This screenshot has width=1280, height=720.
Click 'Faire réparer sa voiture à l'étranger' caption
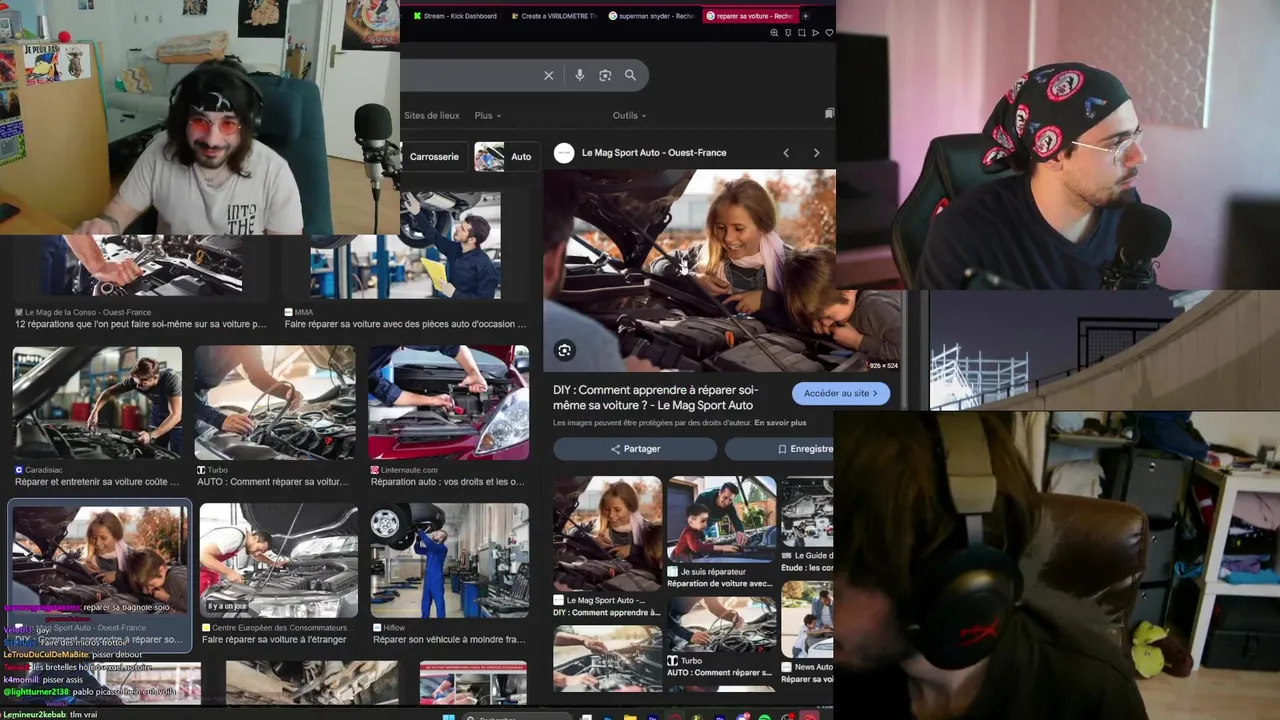274,640
